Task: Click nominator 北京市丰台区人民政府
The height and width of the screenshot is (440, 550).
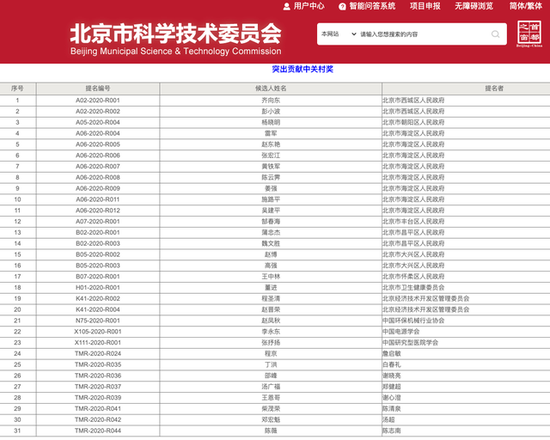Action: pyautogui.click(x=414, y=221)
